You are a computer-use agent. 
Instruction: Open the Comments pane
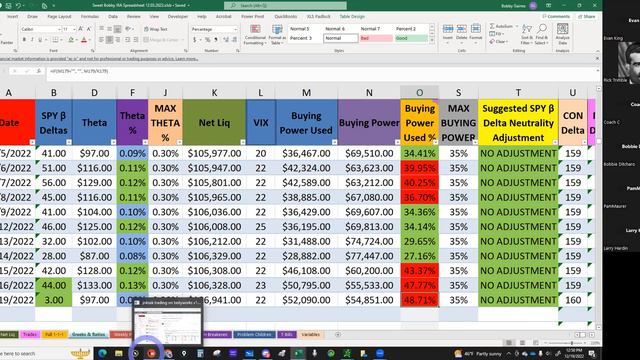[556, 16]
